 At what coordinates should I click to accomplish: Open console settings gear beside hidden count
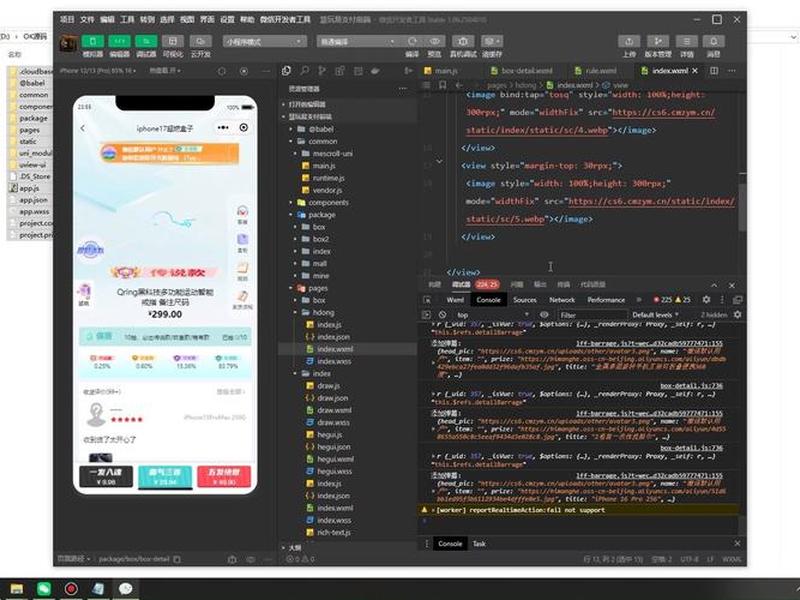(737, 315)
